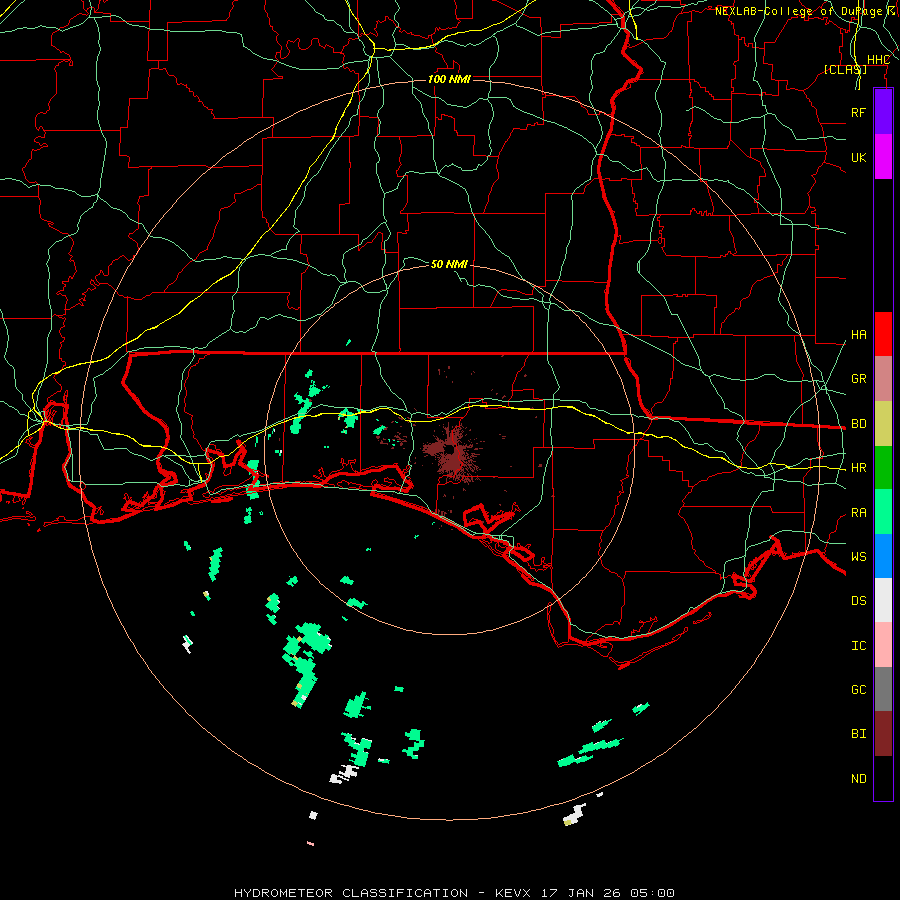The width and height of the screenshot is (900, 900).
Task: Click the HA red legend swatch
Action: tap(883, 334)
